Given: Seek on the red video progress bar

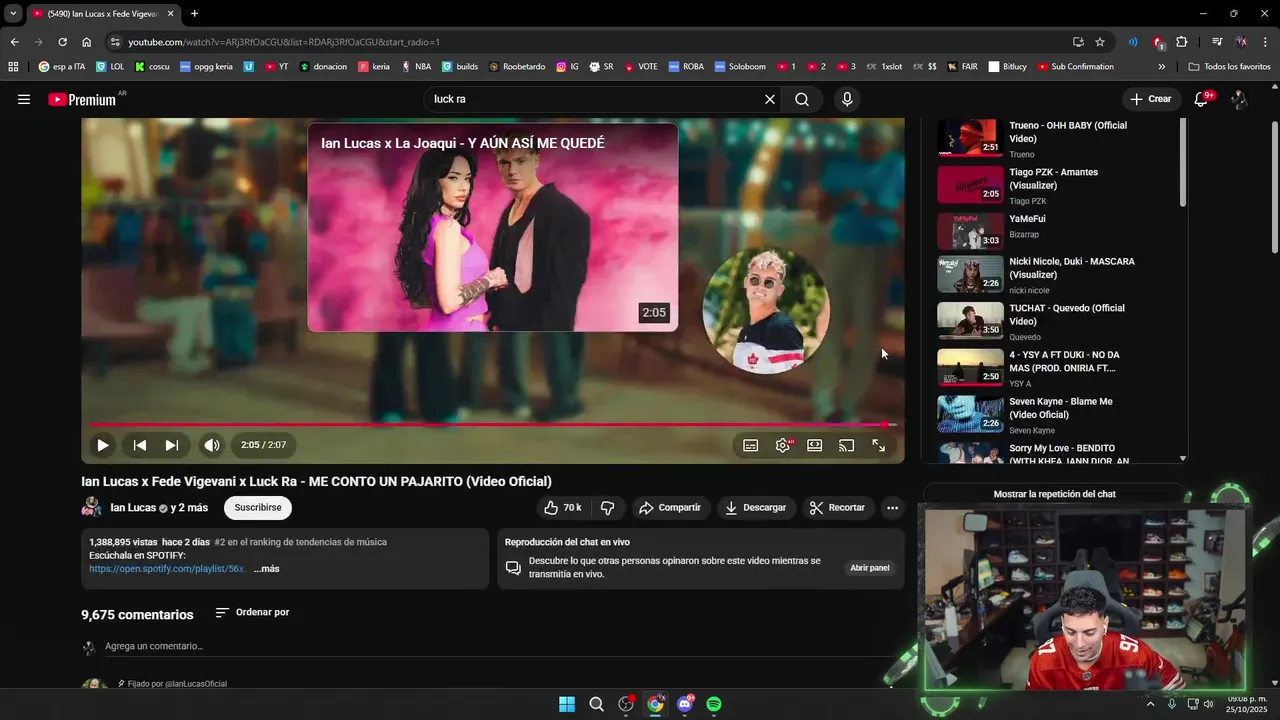Looking at the screenshot, I should (493, 425).
